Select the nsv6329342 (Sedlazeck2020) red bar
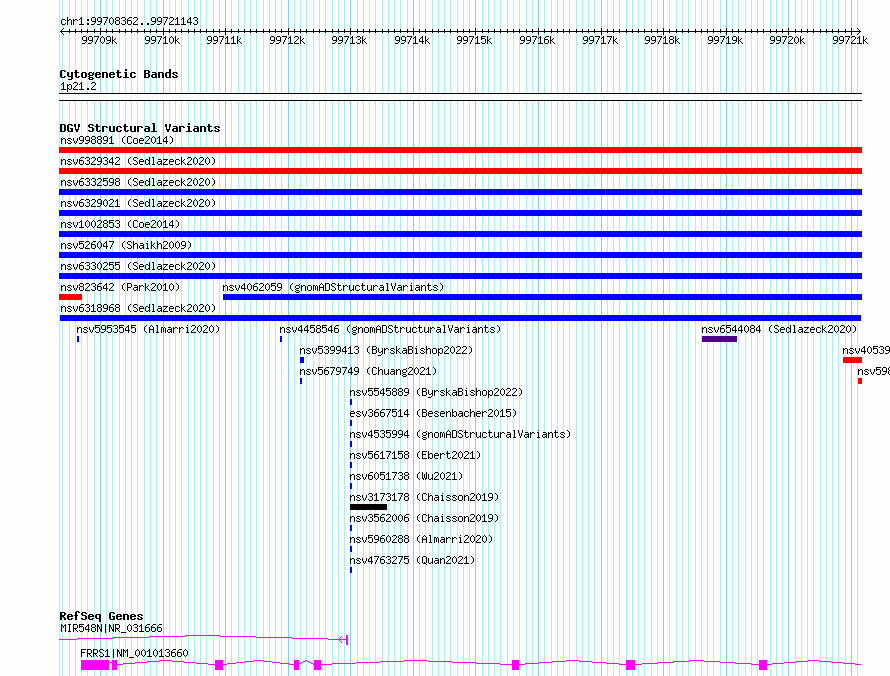 [x=460, y=171]
